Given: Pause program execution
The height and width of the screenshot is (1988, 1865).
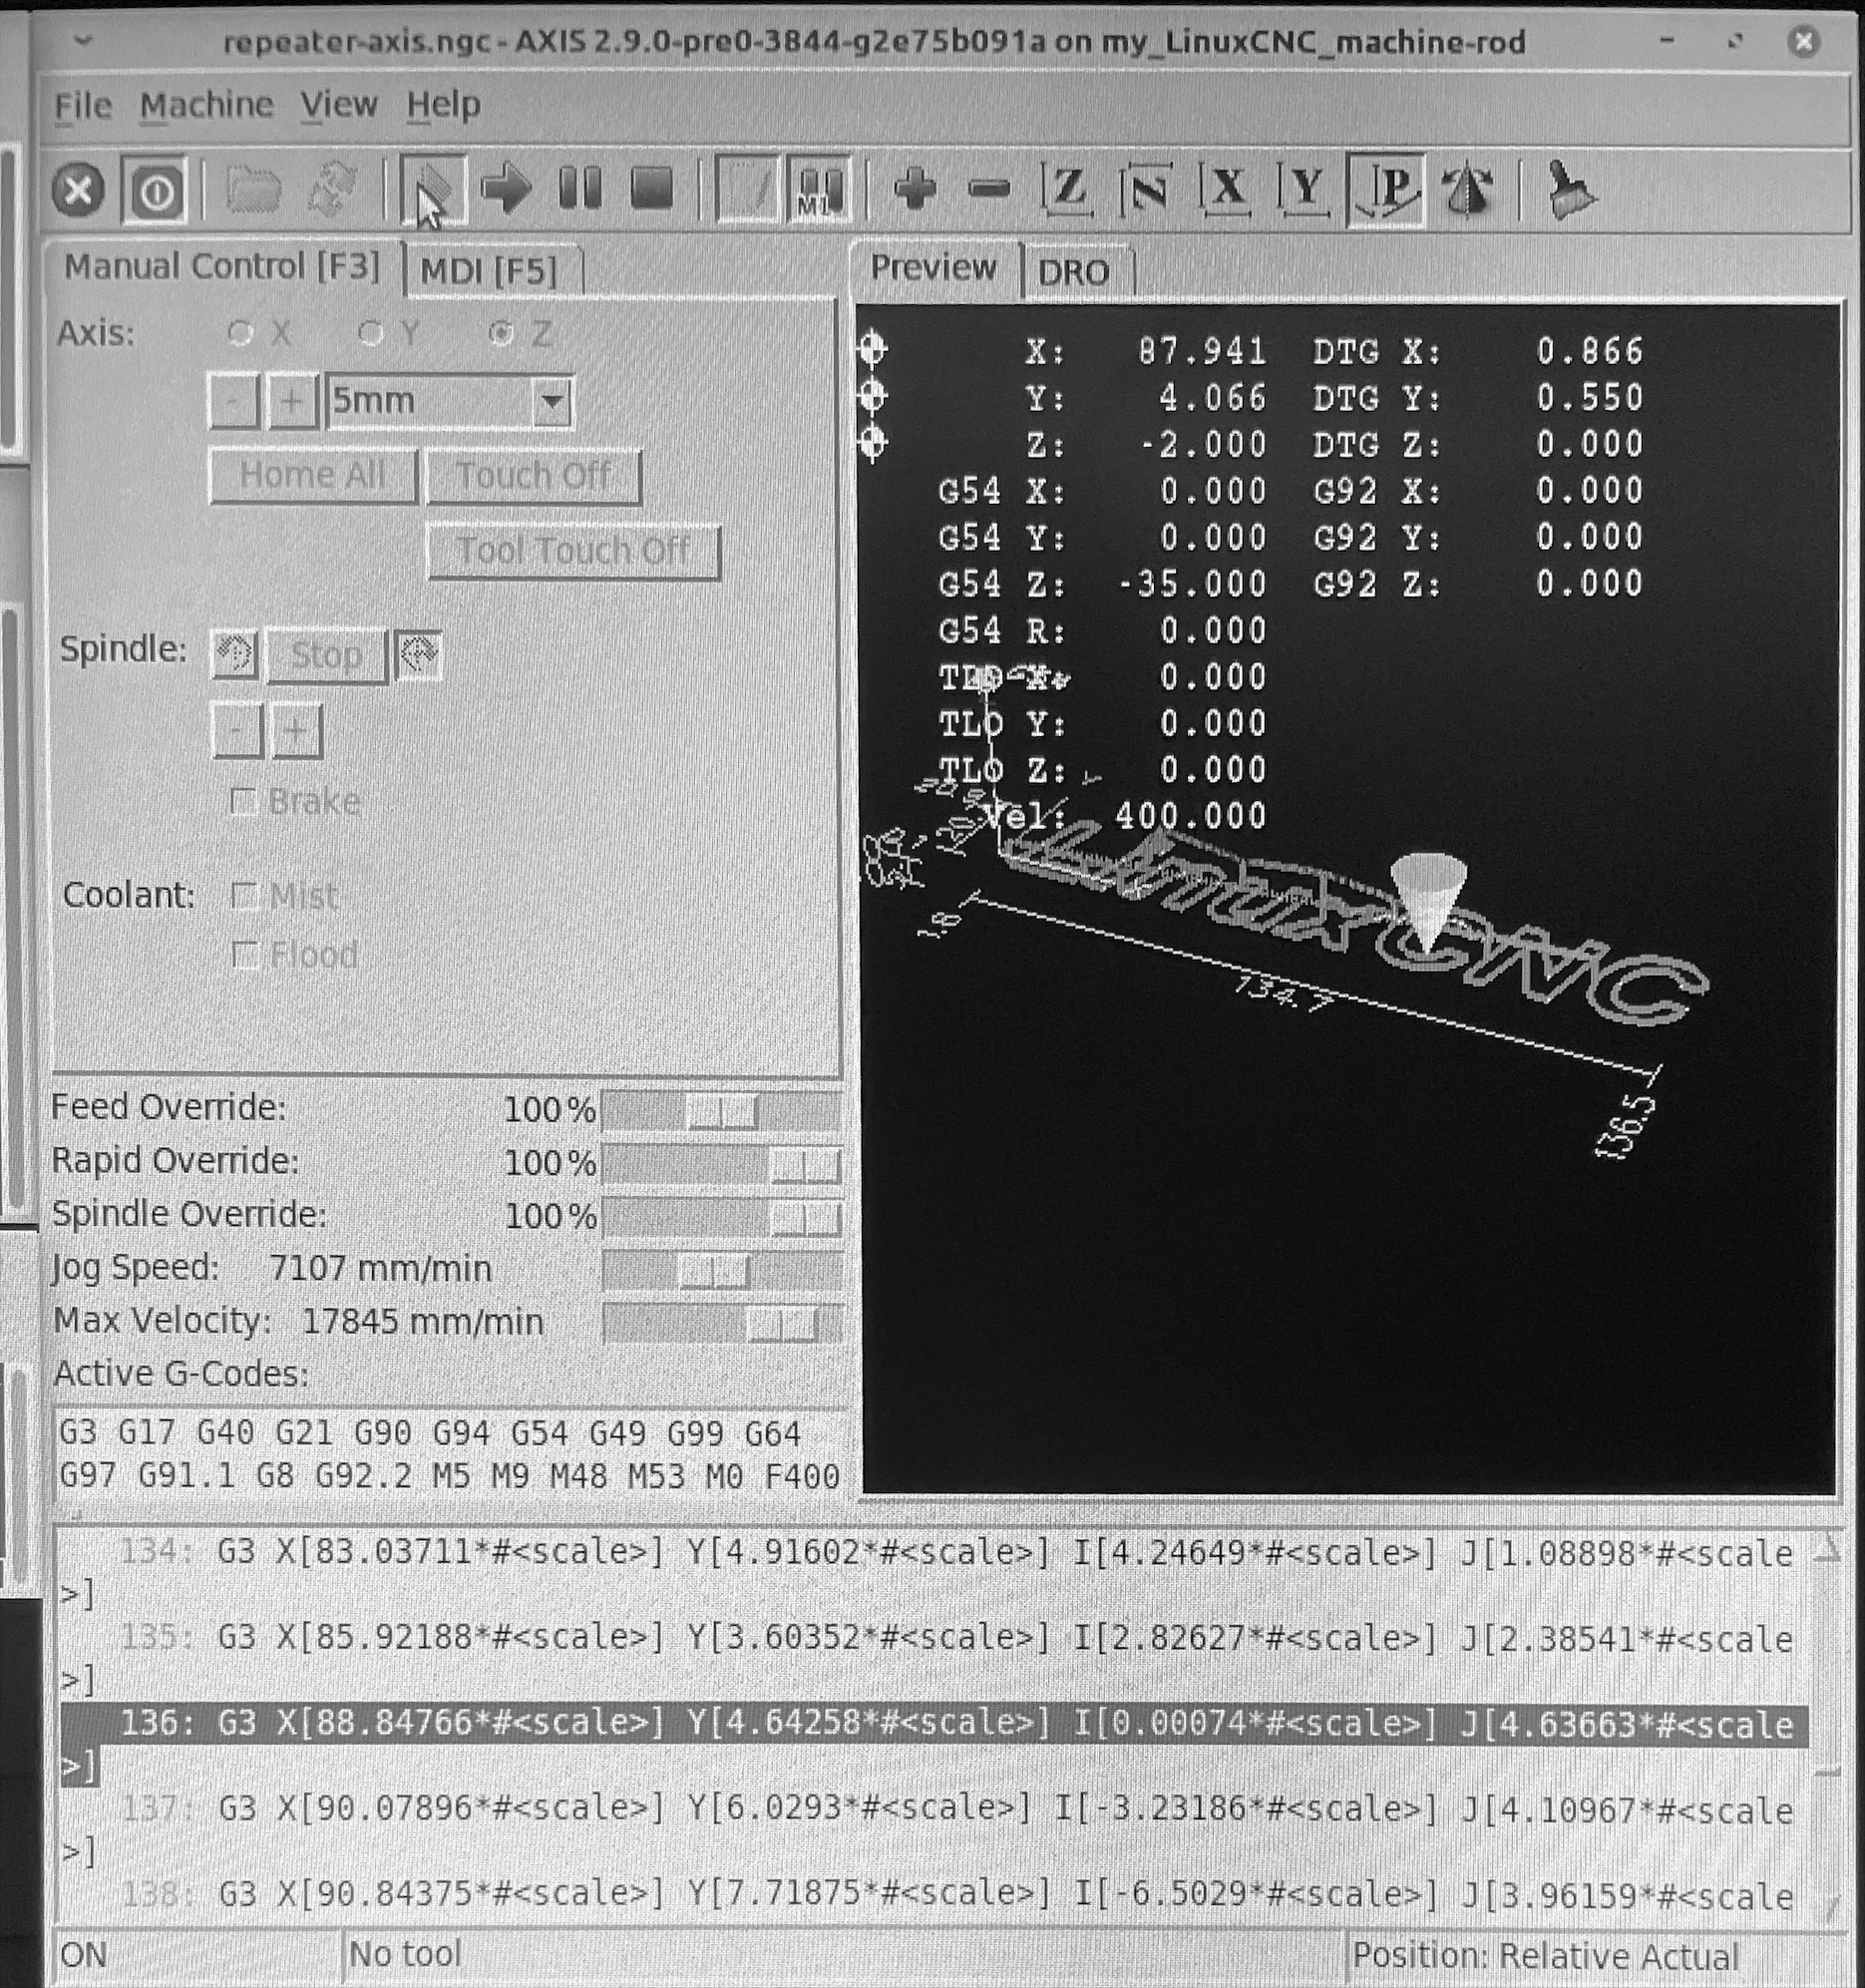Looking at the screenshot, I should coord(580,188).
